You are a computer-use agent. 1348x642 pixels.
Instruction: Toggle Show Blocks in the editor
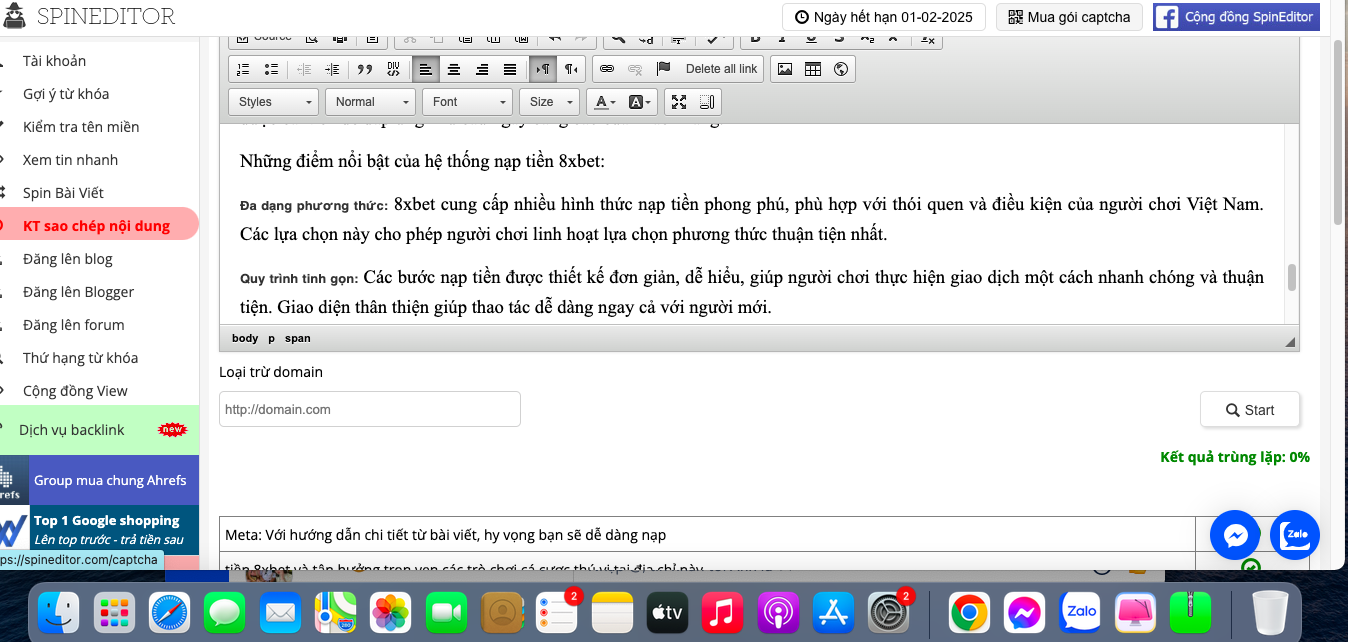[707, 102]
